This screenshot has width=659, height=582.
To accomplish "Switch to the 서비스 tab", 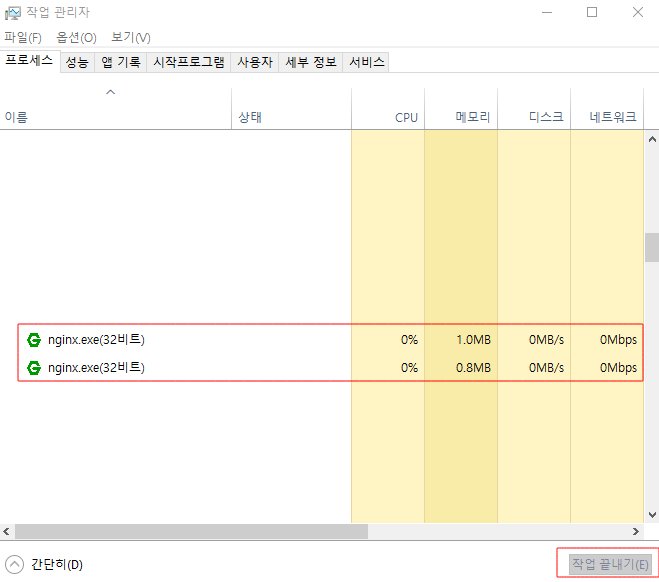I will pos(366,63).
